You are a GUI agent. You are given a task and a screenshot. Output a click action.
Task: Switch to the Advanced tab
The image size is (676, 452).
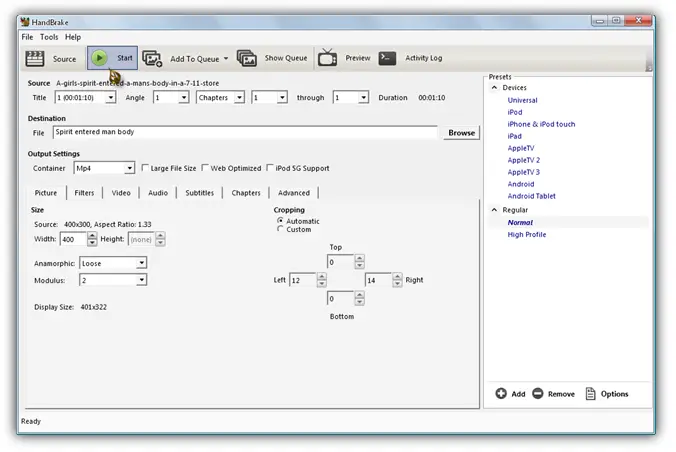point(294,193)
